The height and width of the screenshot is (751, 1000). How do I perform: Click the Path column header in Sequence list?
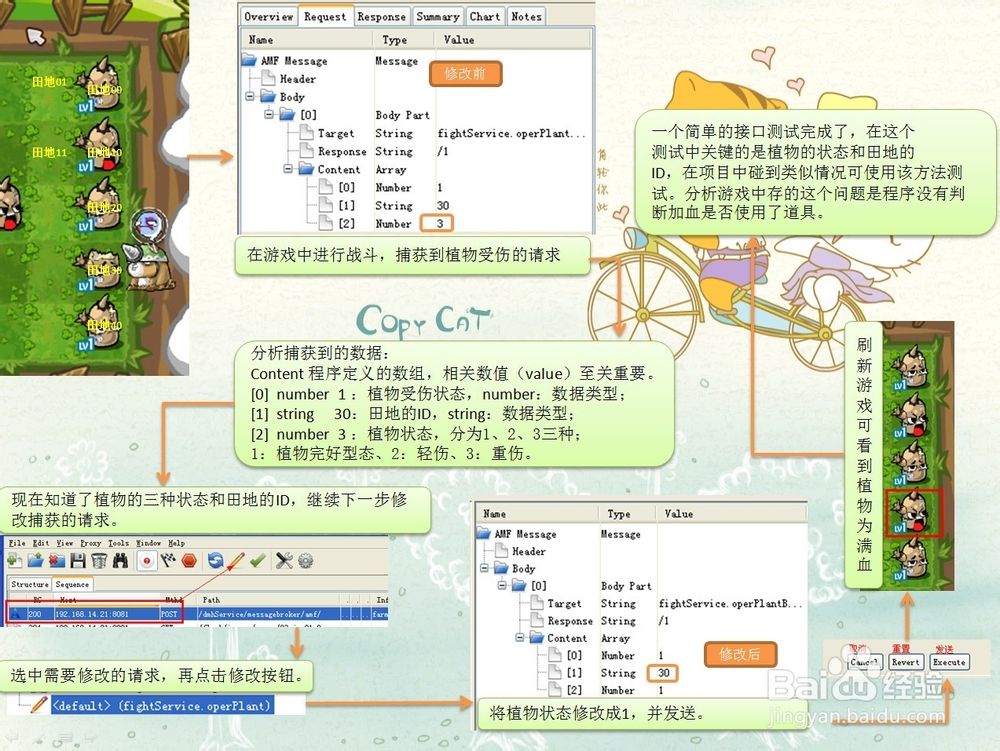pos(211,600)
